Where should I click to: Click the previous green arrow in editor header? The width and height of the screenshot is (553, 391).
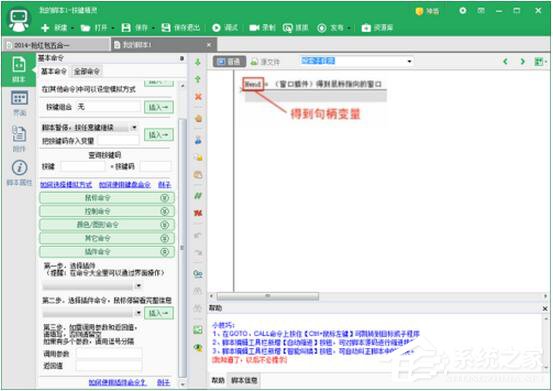(x=505, y=62)
